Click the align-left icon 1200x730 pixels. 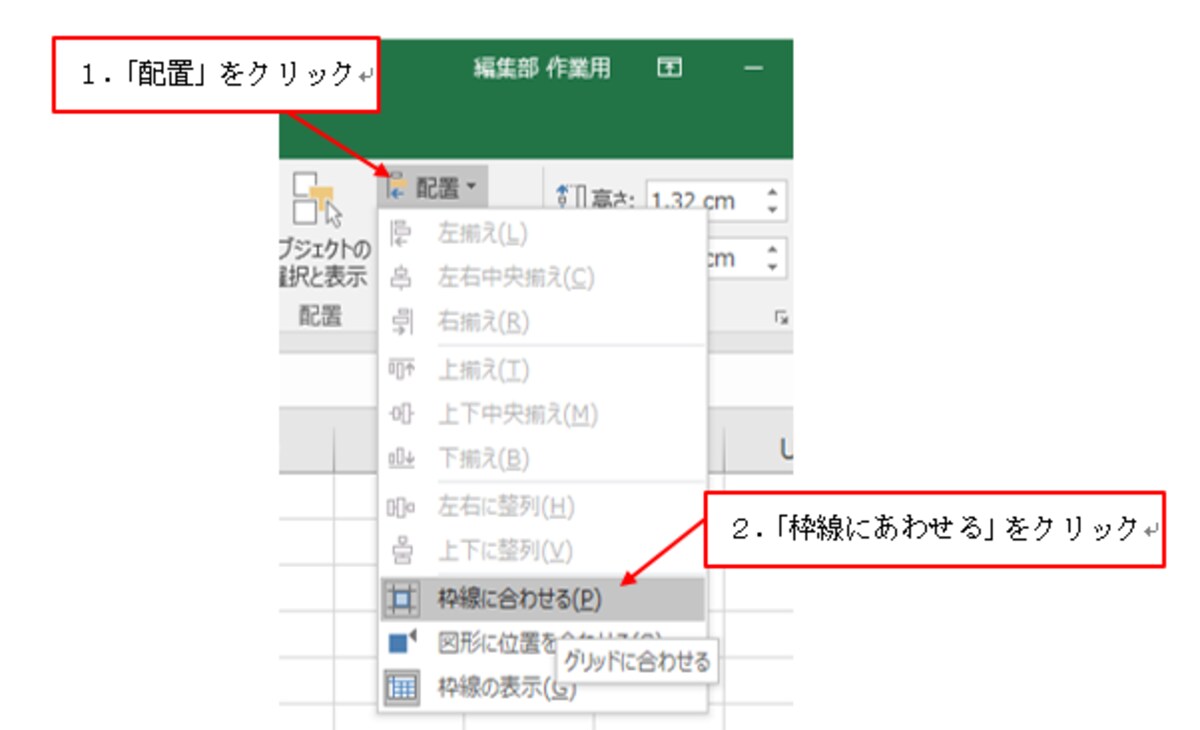tap(401, 234)
